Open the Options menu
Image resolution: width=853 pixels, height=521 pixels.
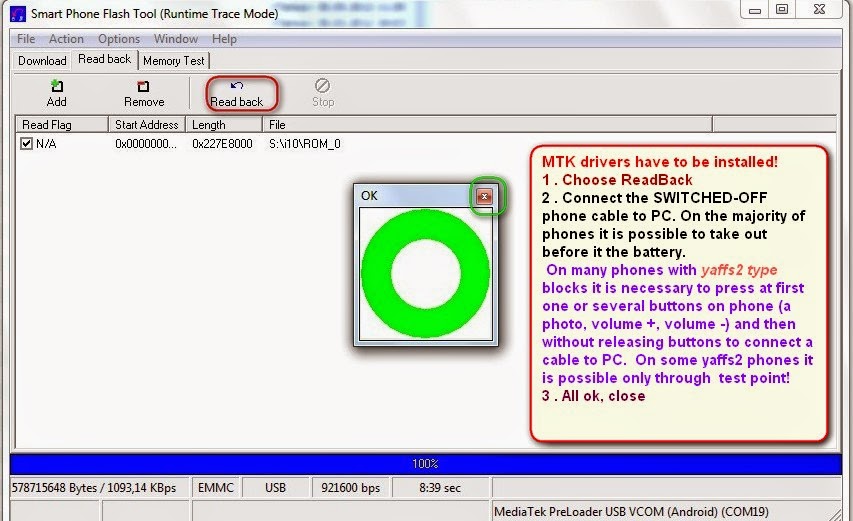pyautogui.click(x=119, y=39)
